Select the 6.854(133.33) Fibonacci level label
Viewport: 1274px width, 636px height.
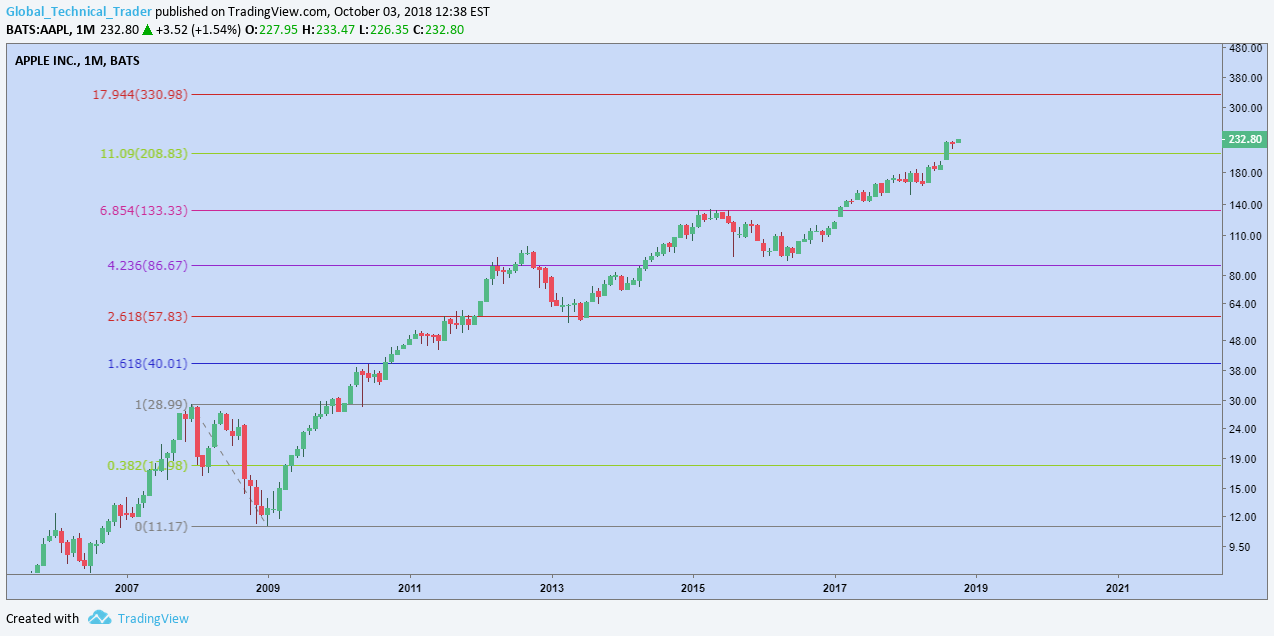click(x=143, y=210)
